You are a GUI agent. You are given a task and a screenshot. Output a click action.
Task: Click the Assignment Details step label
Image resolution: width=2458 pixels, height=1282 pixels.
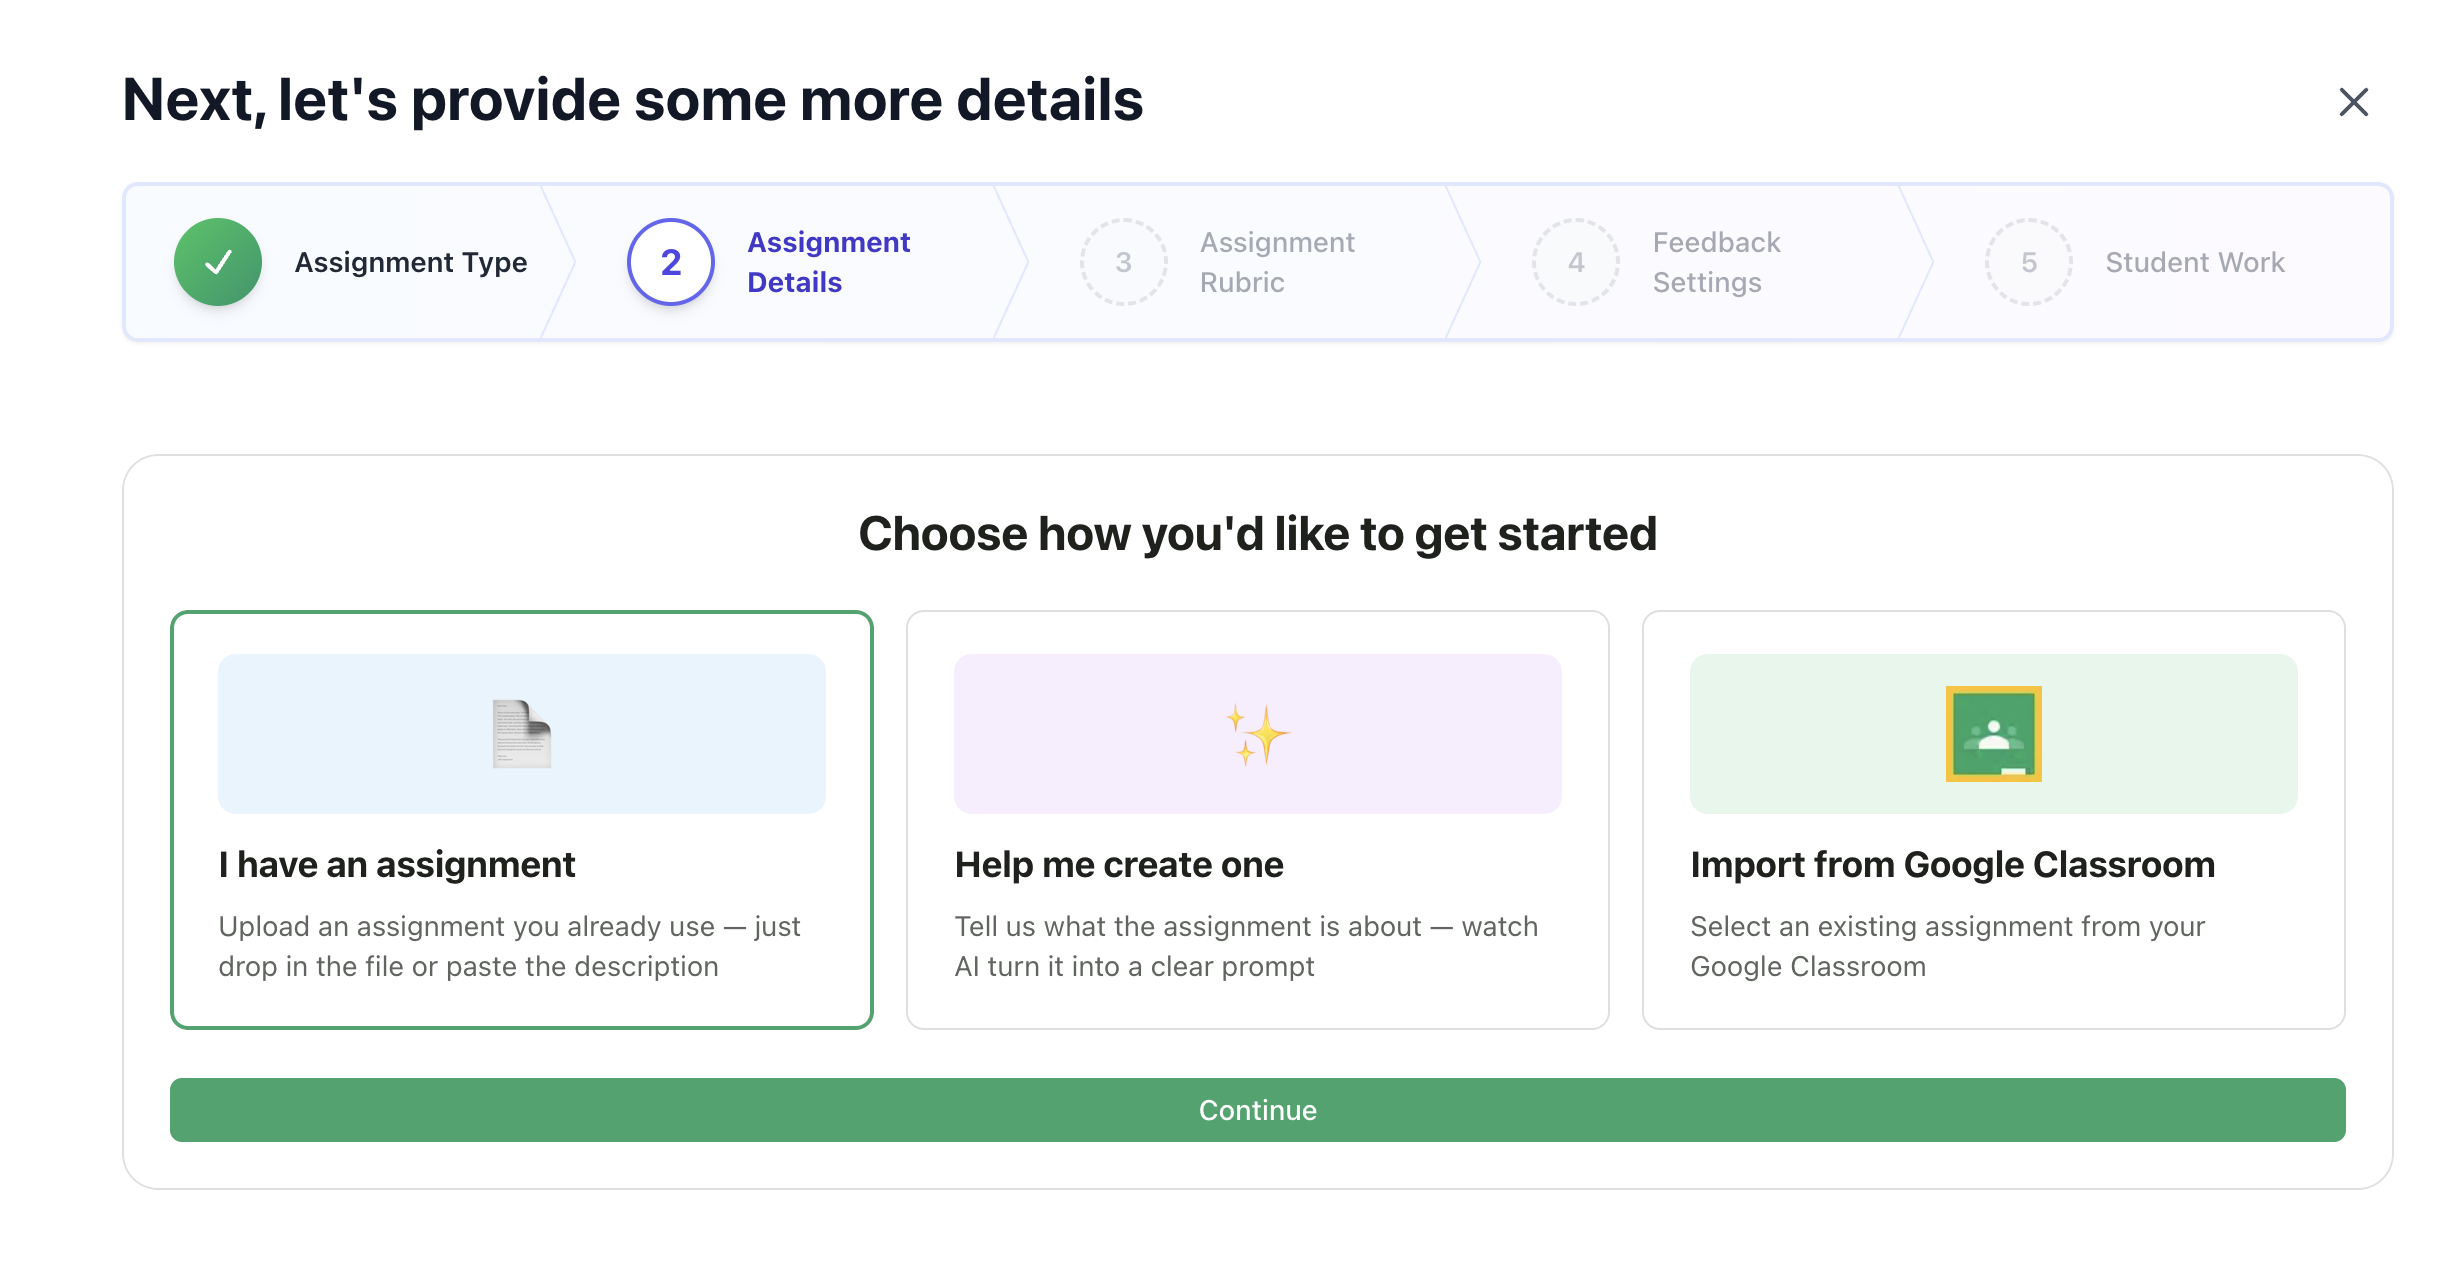[827, 261]
